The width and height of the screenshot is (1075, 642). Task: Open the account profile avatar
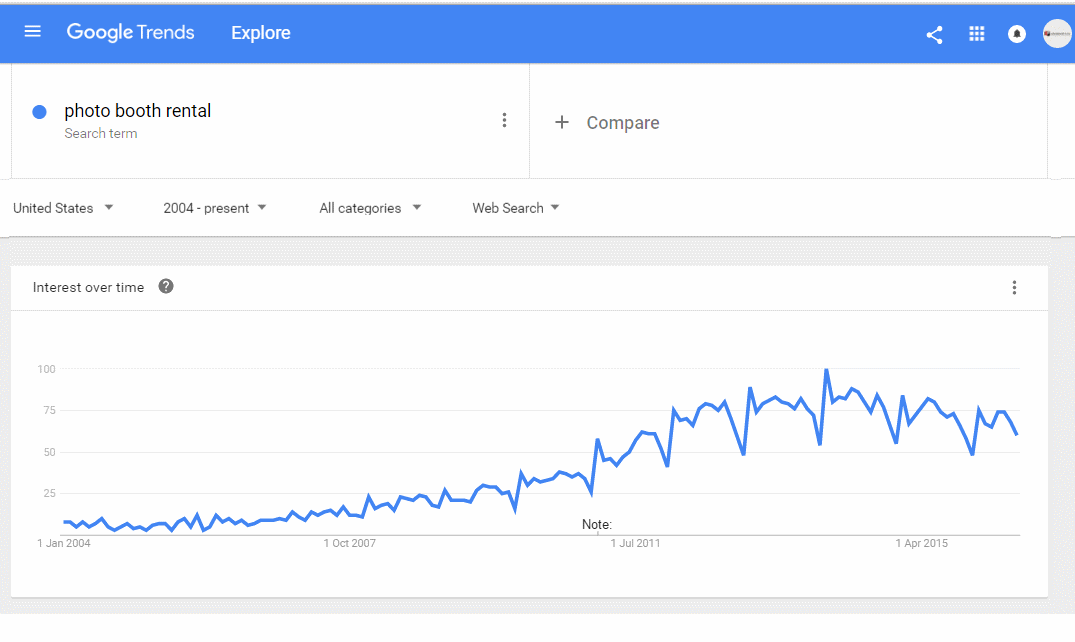1056,34
